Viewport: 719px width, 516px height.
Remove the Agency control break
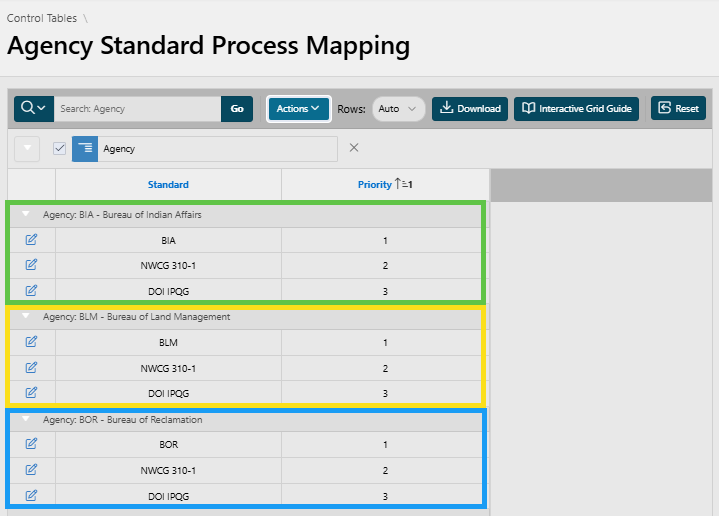pyautogui.click(x=354, y=148)
